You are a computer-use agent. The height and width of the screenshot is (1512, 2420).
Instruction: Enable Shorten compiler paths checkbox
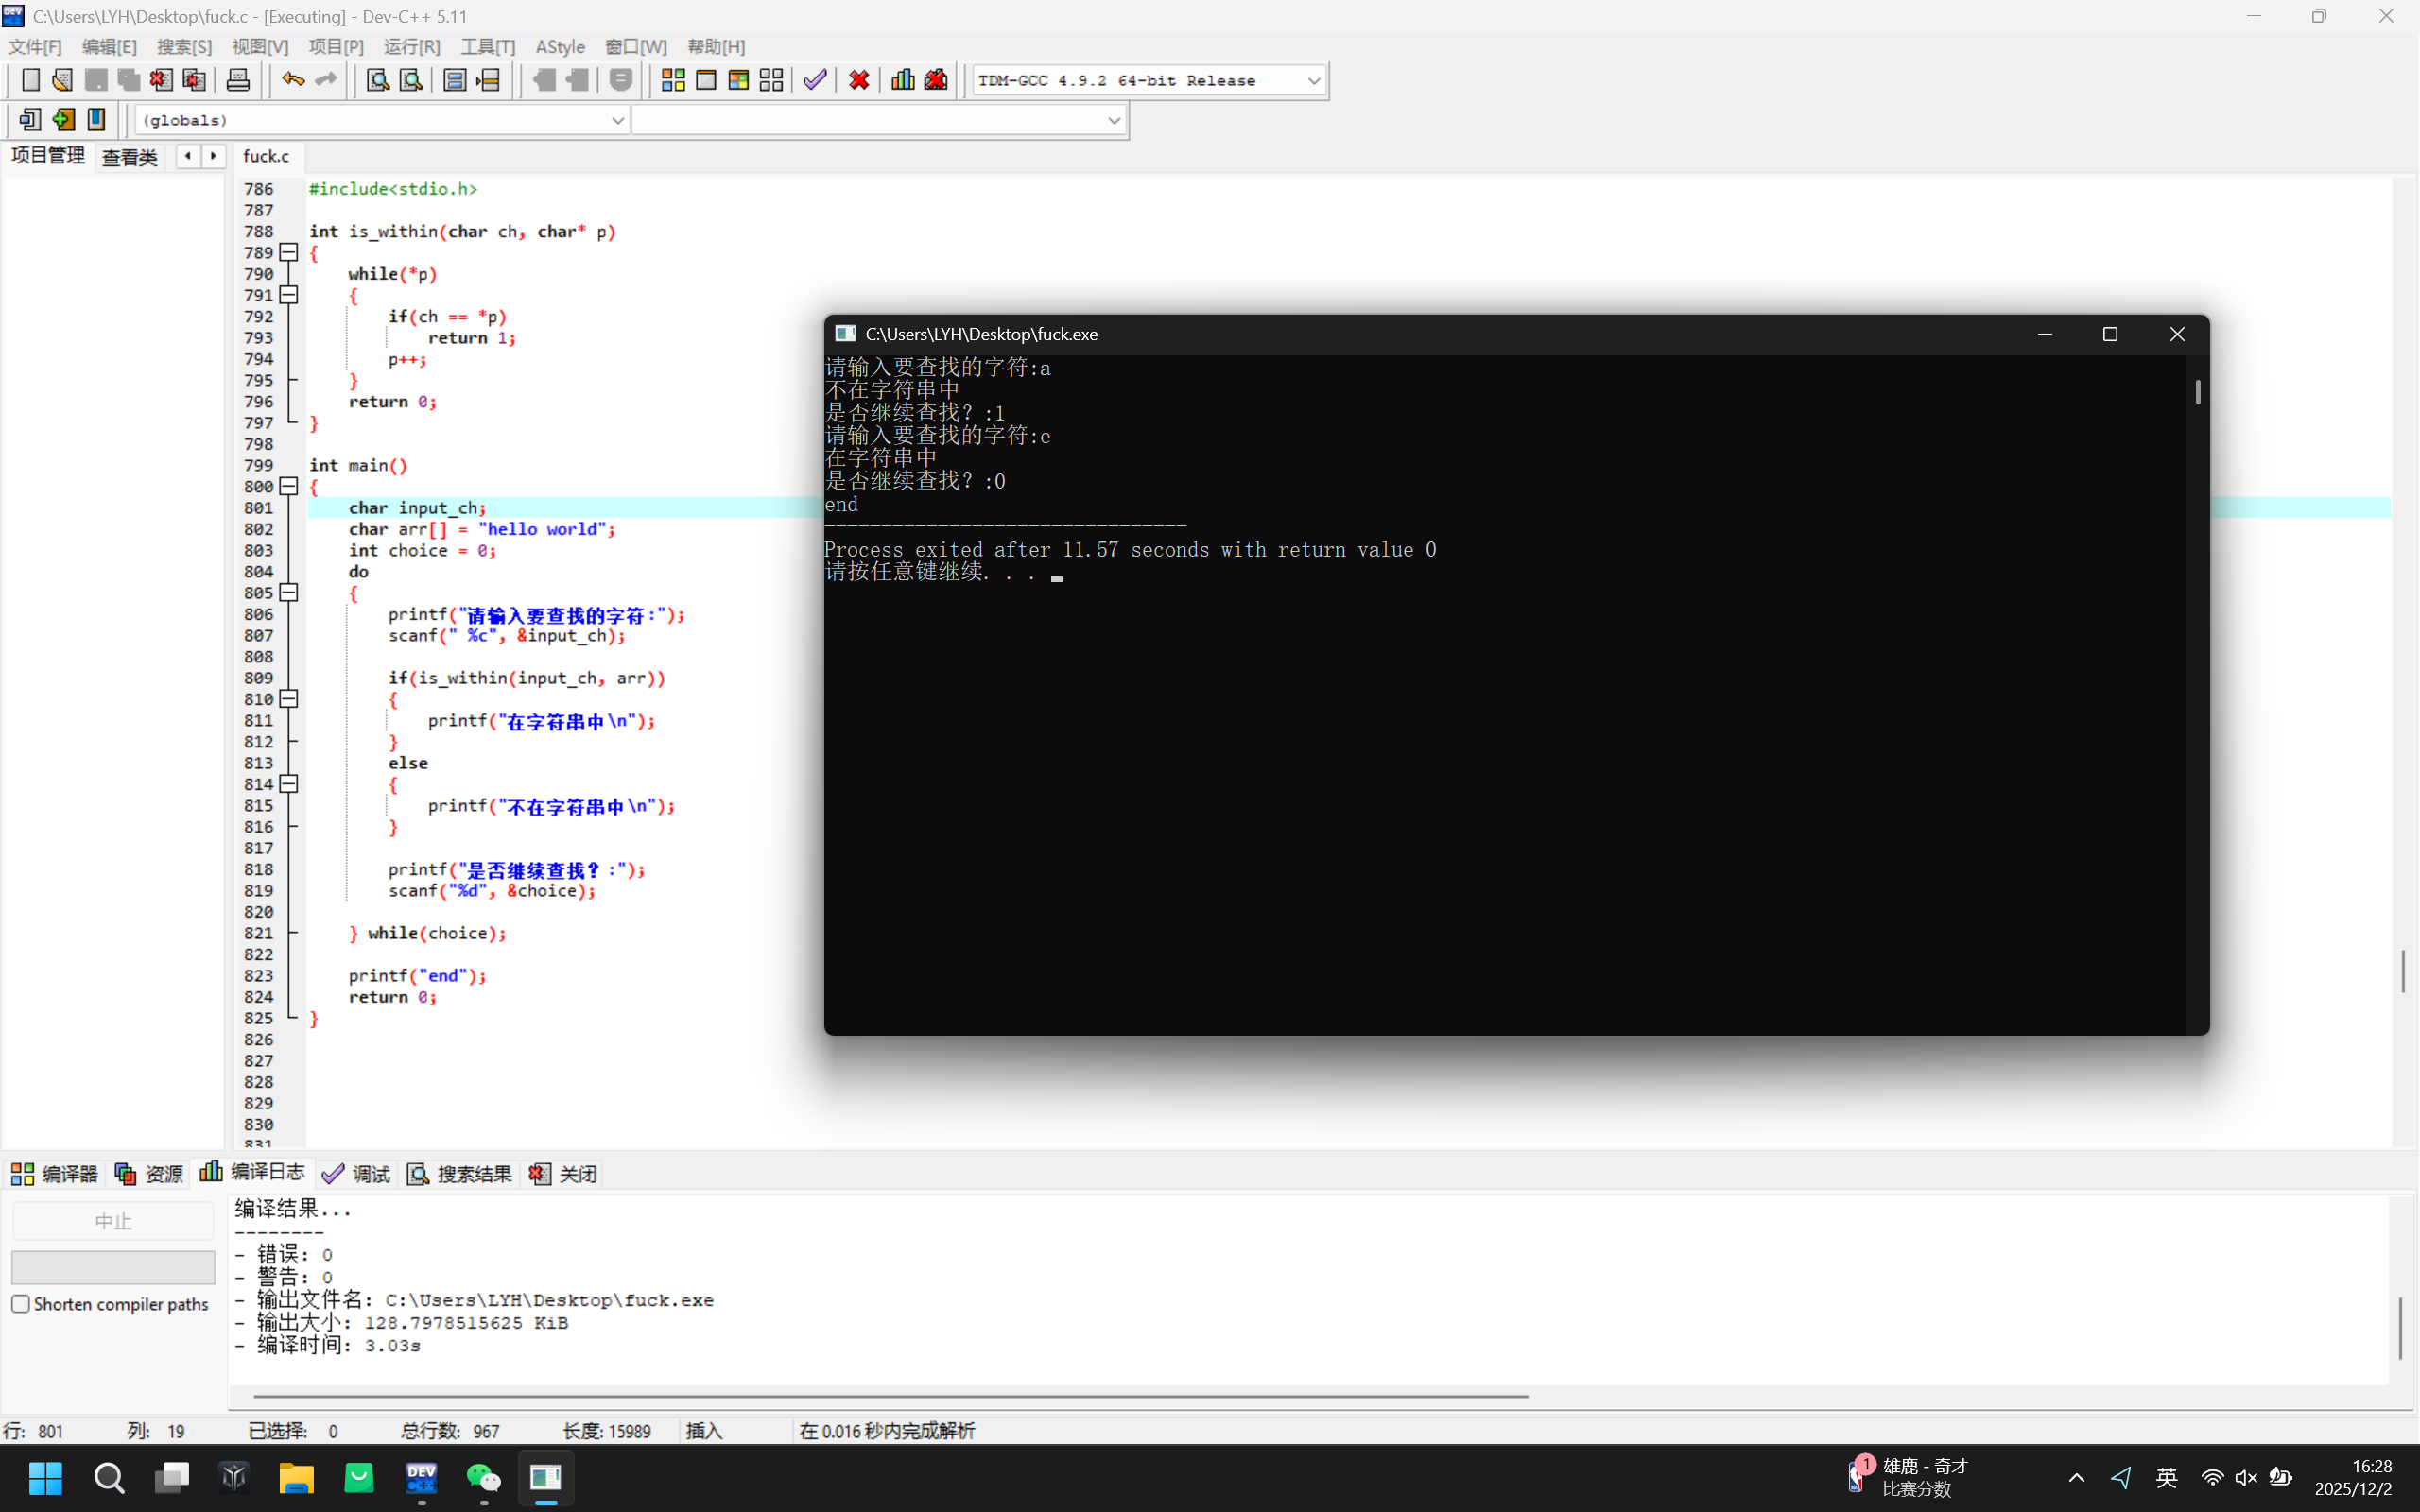click(x=21, y=1304)
